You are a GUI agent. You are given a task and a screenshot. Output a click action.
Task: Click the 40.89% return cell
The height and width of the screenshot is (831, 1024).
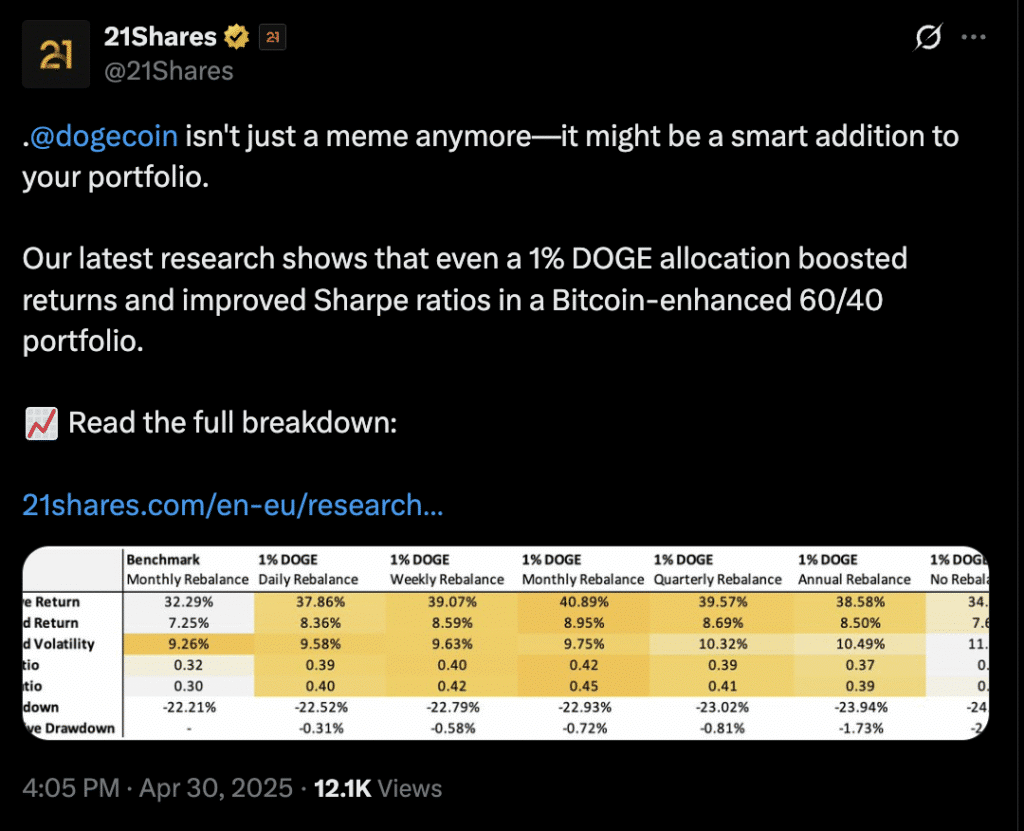(583, 602)
